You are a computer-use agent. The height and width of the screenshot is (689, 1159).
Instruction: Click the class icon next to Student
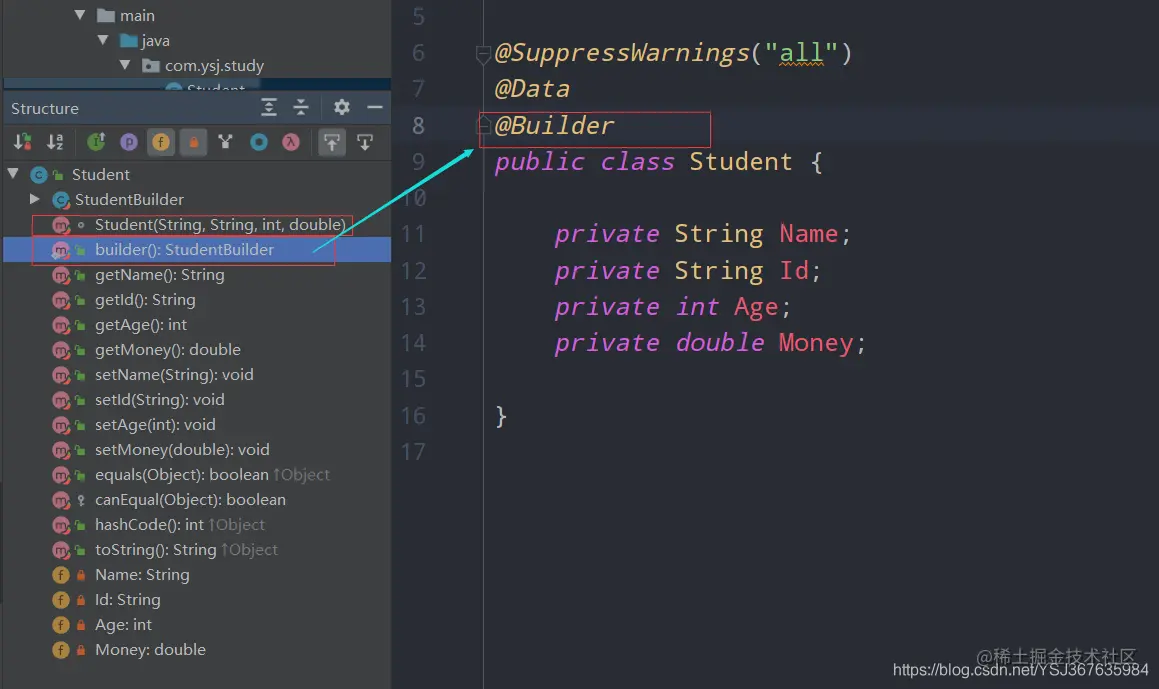coord(38,174)
